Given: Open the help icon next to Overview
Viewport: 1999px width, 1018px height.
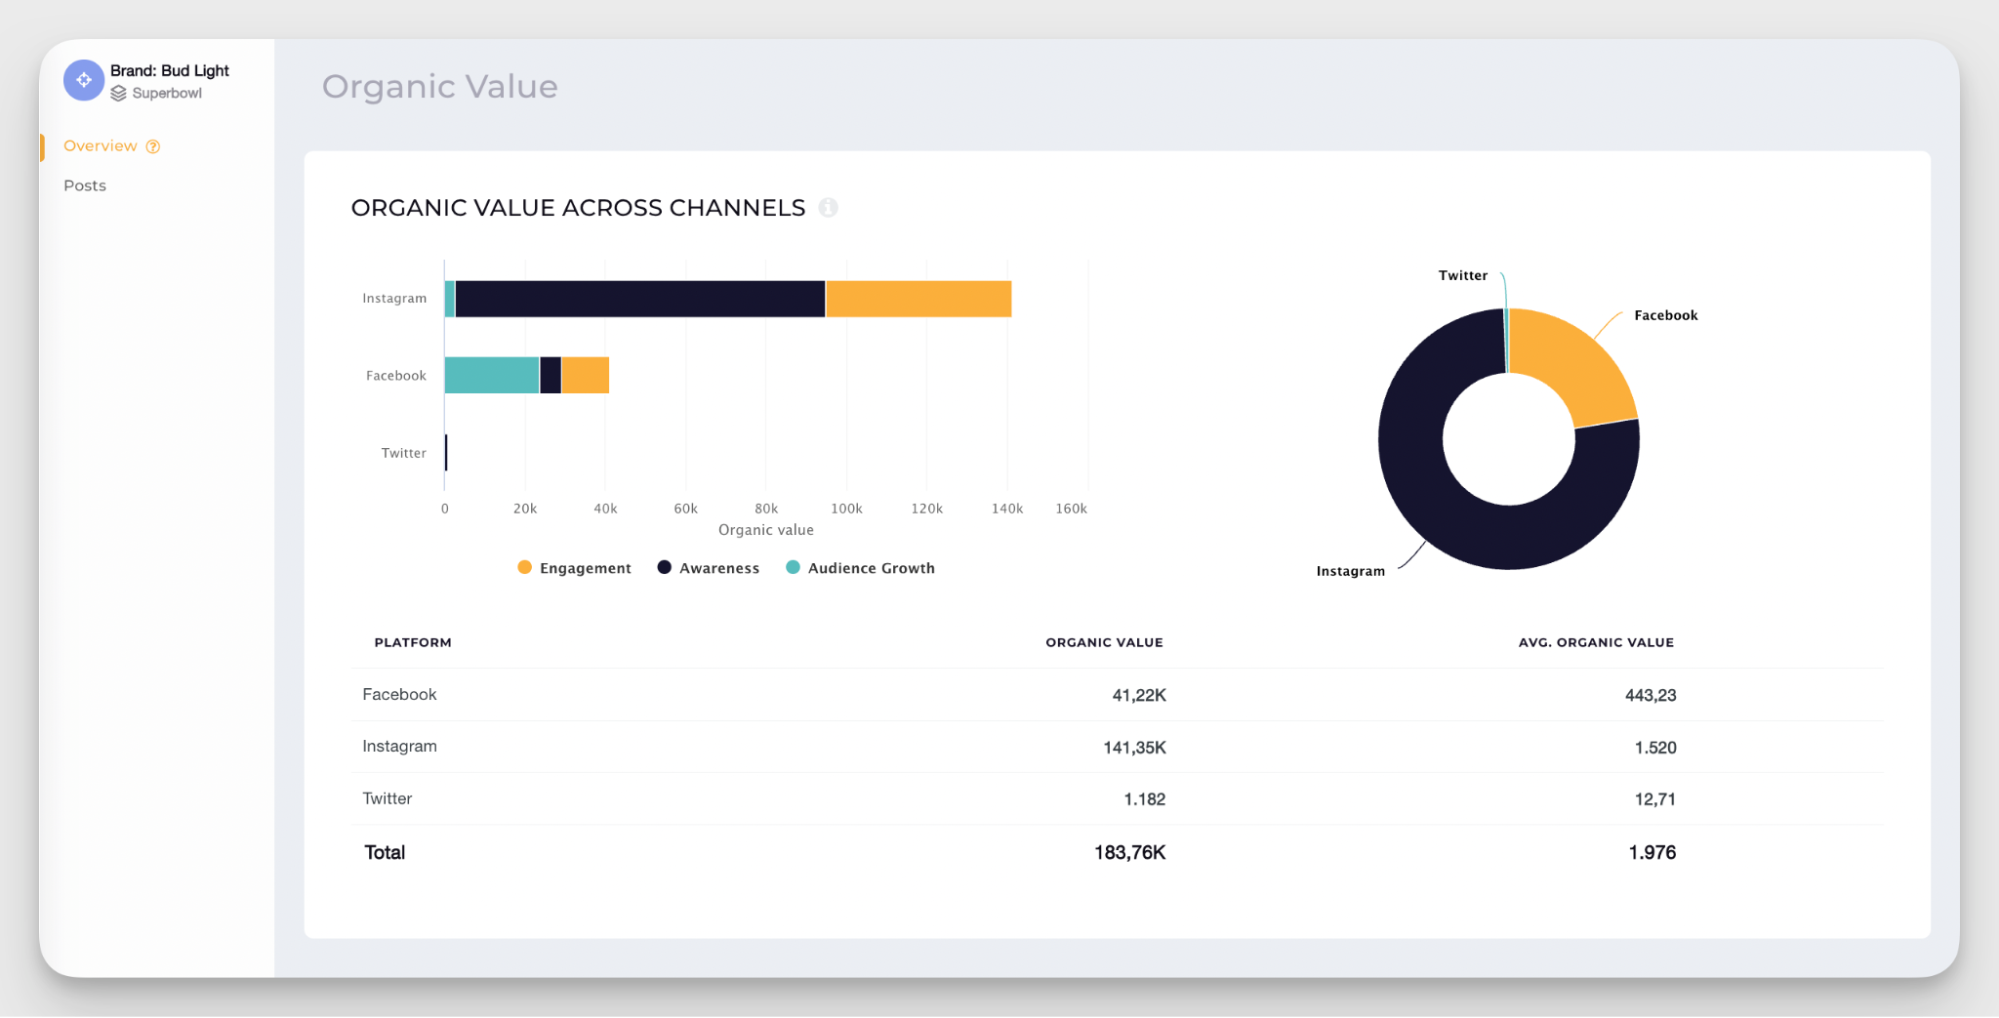Looking at the screenshot, I should pyautogui.click(x=153, y=146).
